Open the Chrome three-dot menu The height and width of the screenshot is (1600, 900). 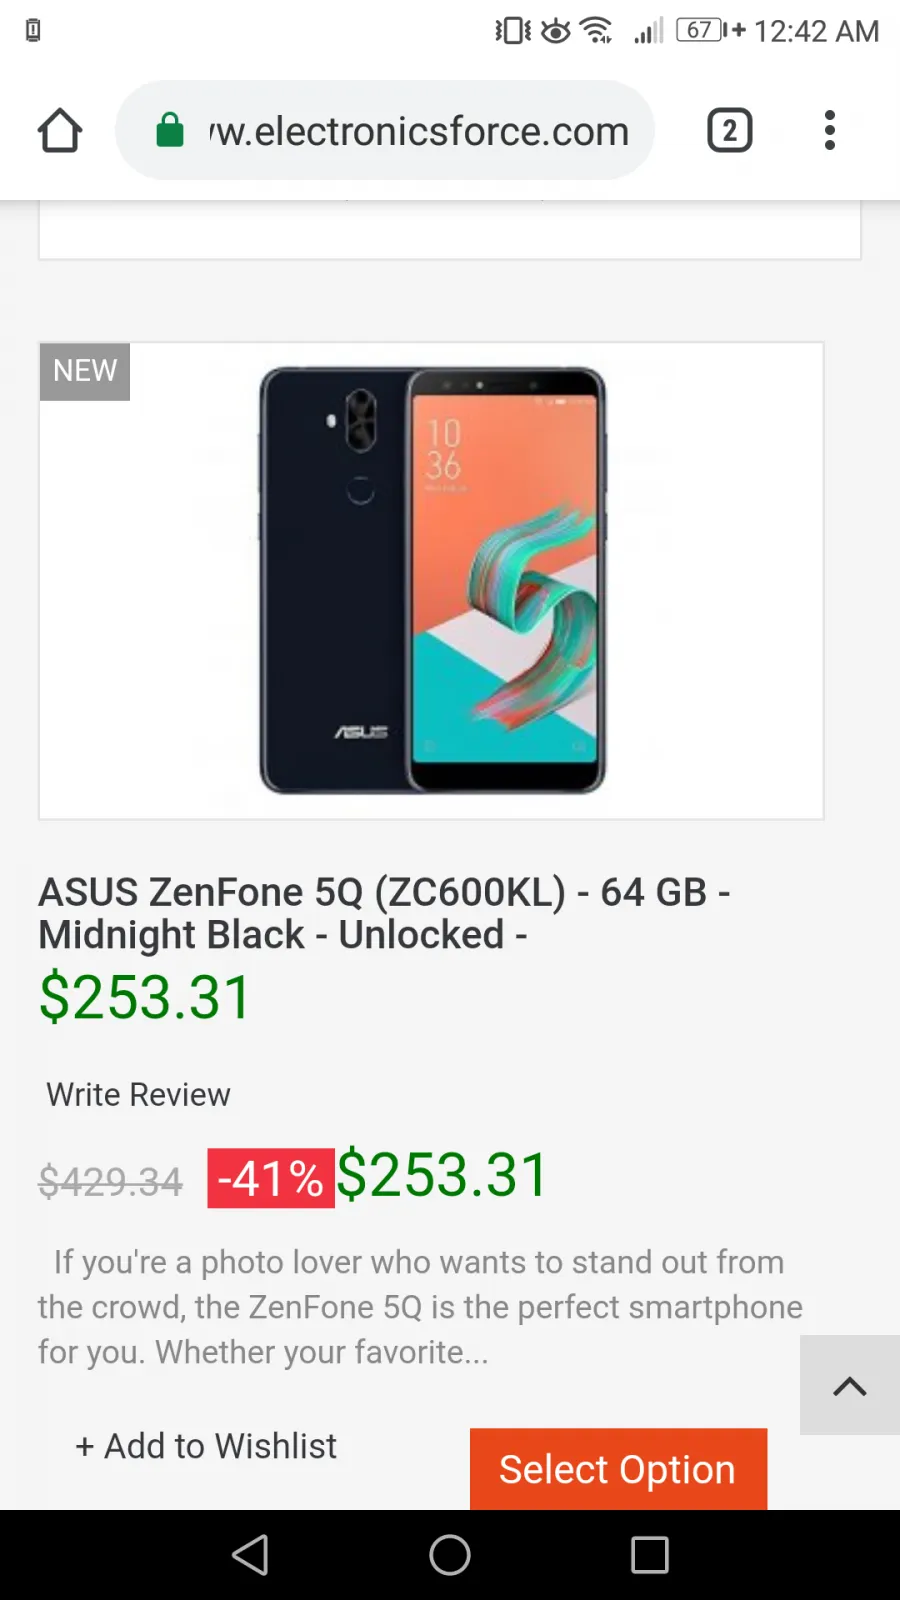[829, 131]
